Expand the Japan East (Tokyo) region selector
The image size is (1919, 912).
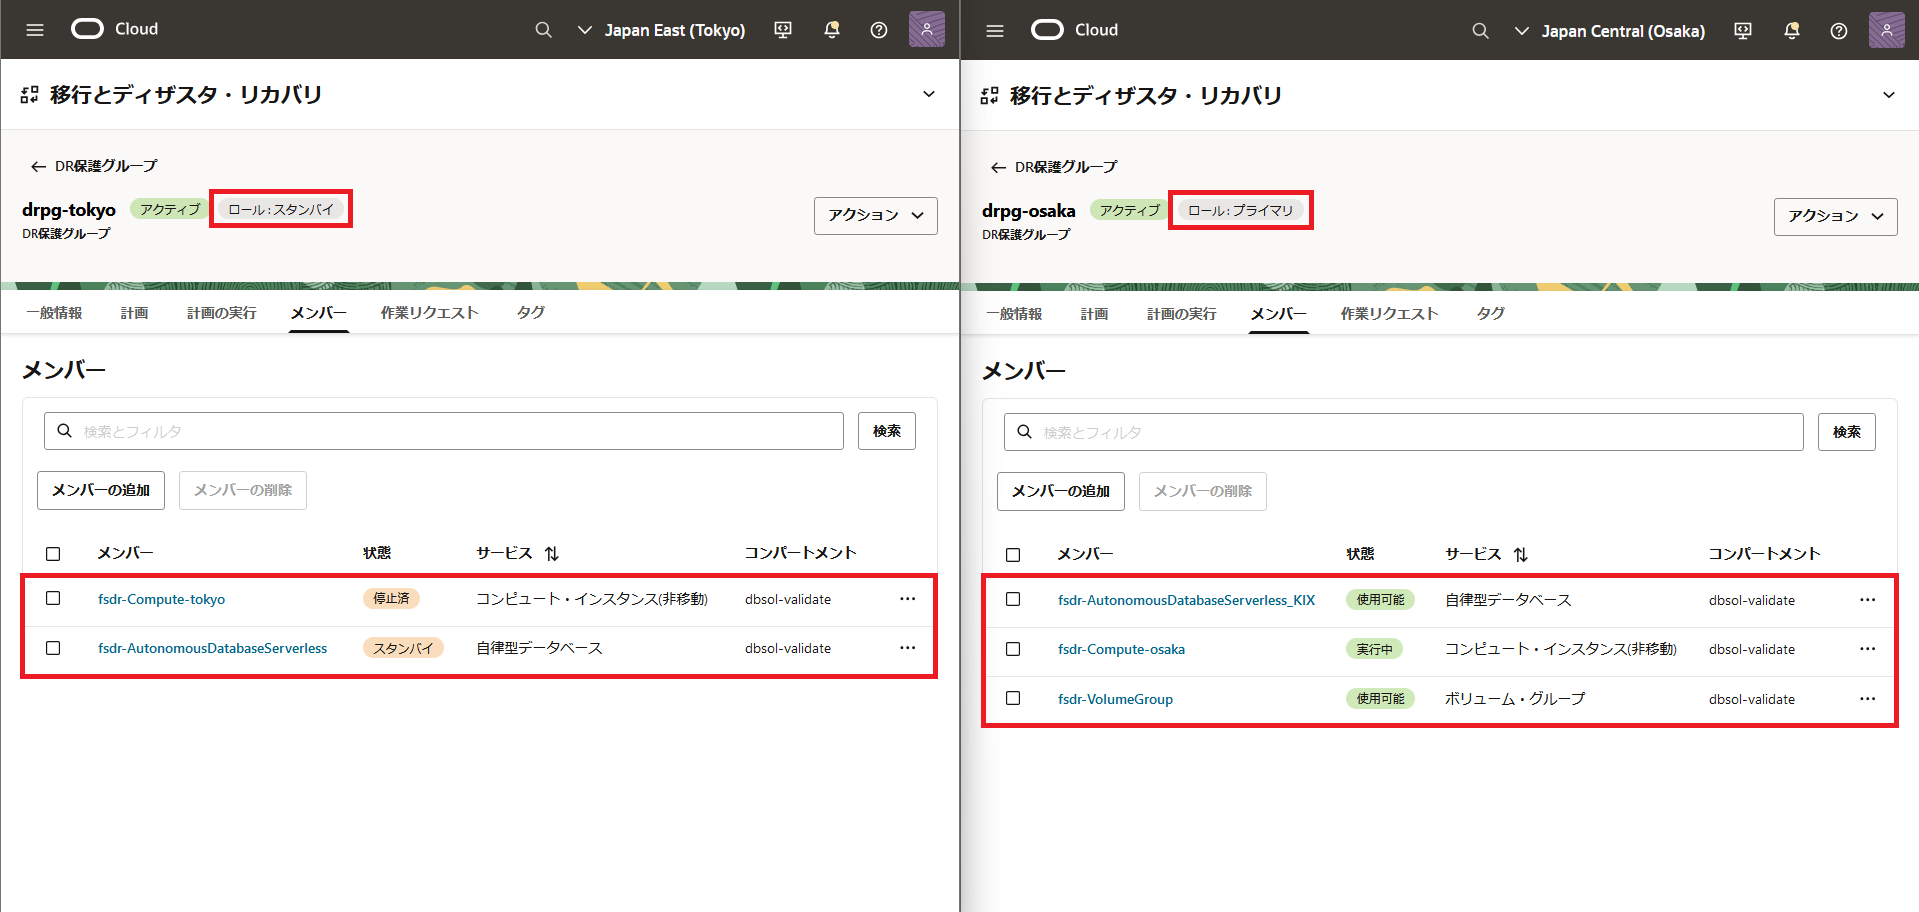pyautogui.click(x=662, y=30)
